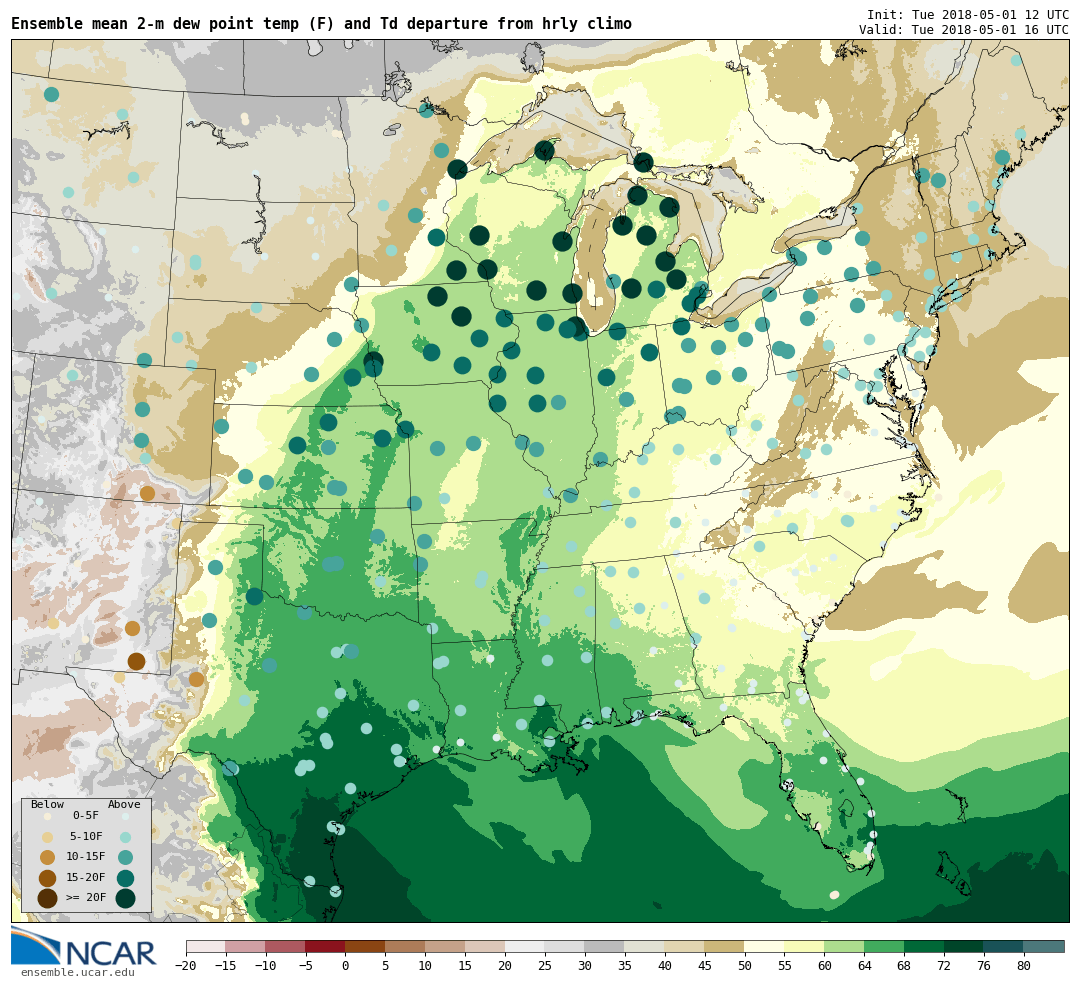Click the tan '10-15F' below circle in legend

coord(48,858)
